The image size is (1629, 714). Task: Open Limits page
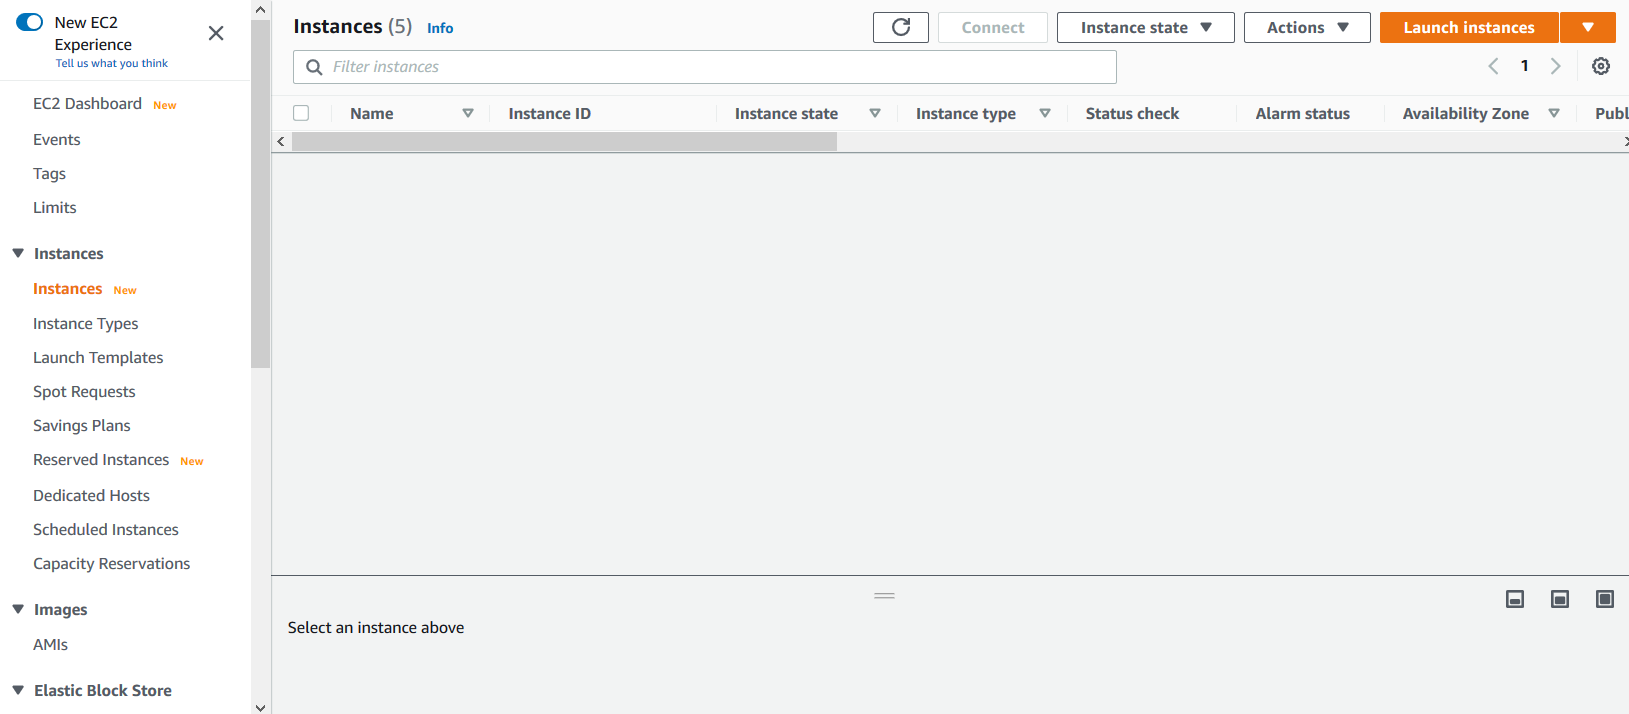coord(54,208)
